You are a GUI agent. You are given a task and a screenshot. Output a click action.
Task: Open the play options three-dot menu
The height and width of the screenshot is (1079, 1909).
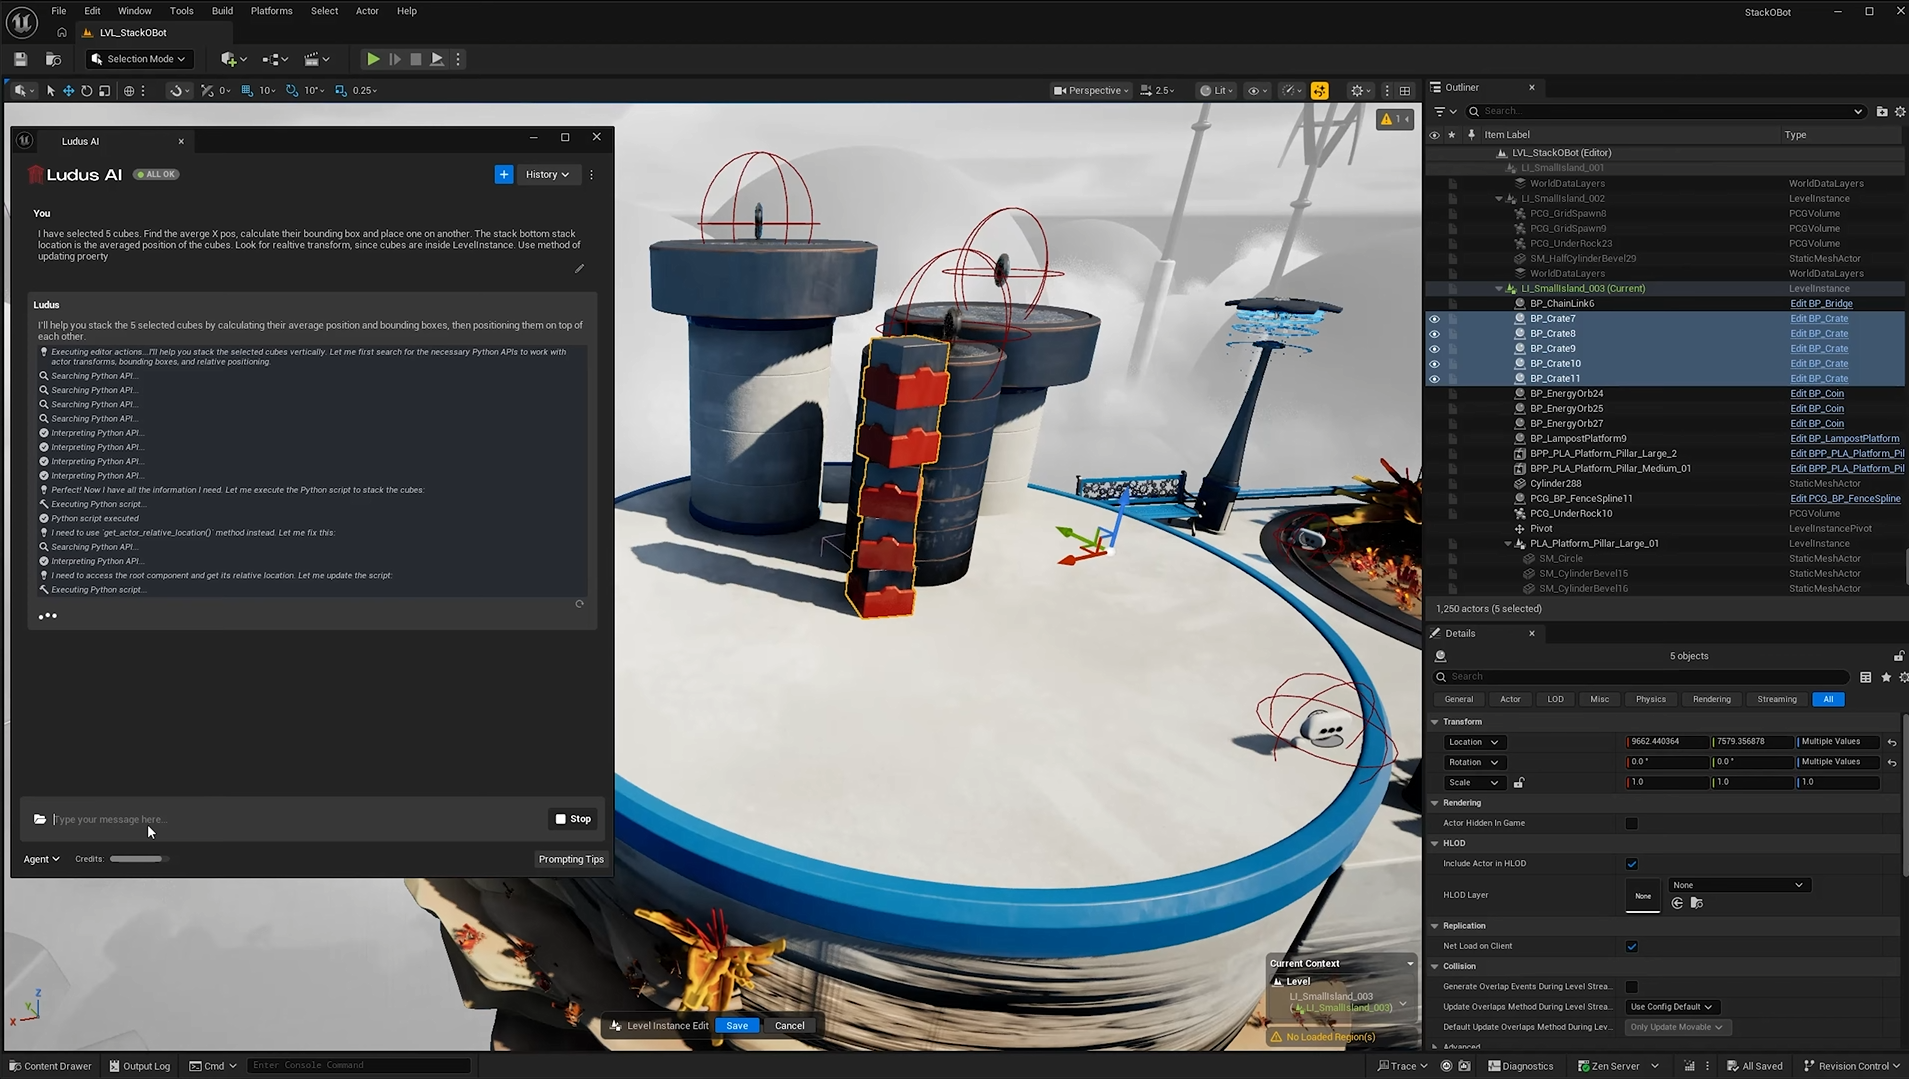coord(458,59)
